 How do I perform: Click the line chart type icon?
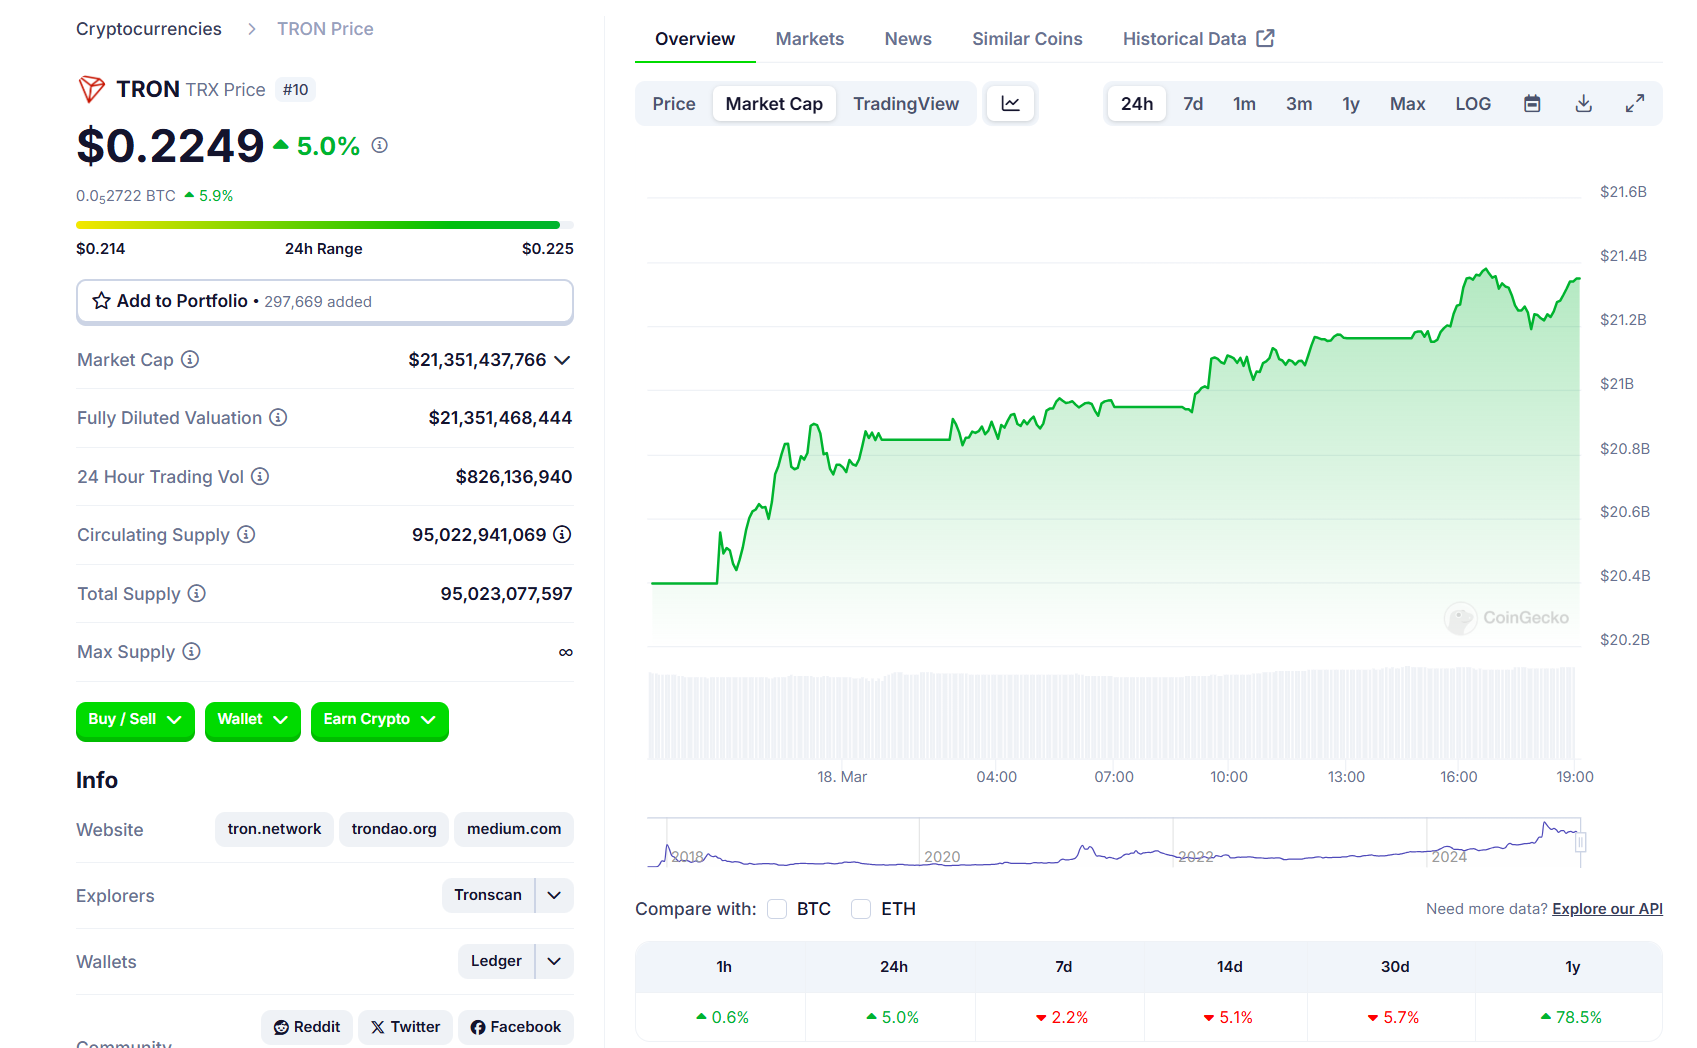pyautogui.click(x=1010, y=104)
